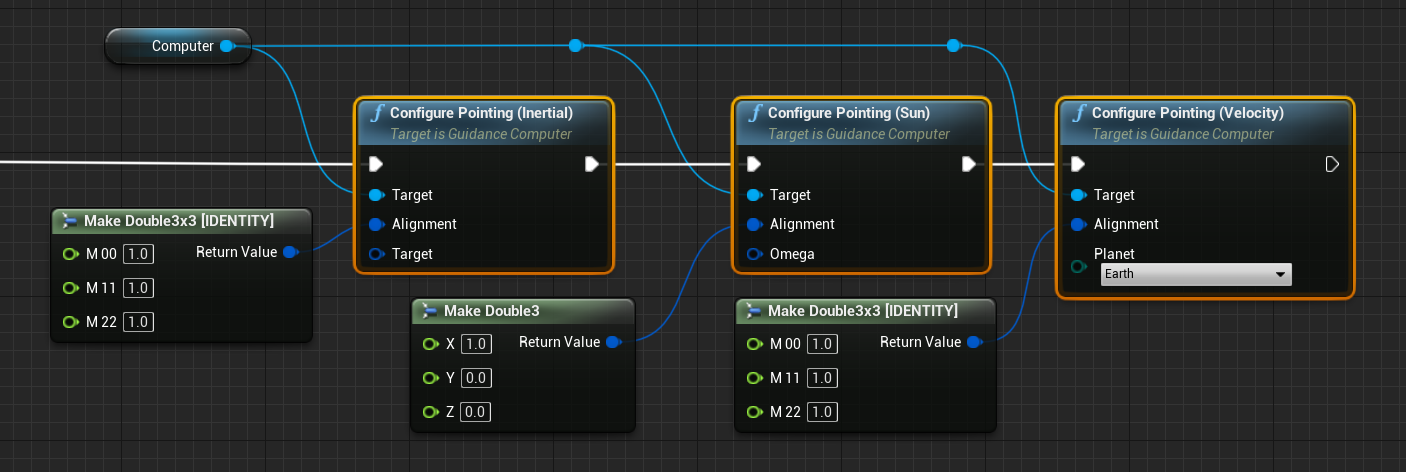This screenshot has width=1406, height=472.
Task: Click the function icon on Configure Pointing (Velocity)
Action: coord(1078,113)
